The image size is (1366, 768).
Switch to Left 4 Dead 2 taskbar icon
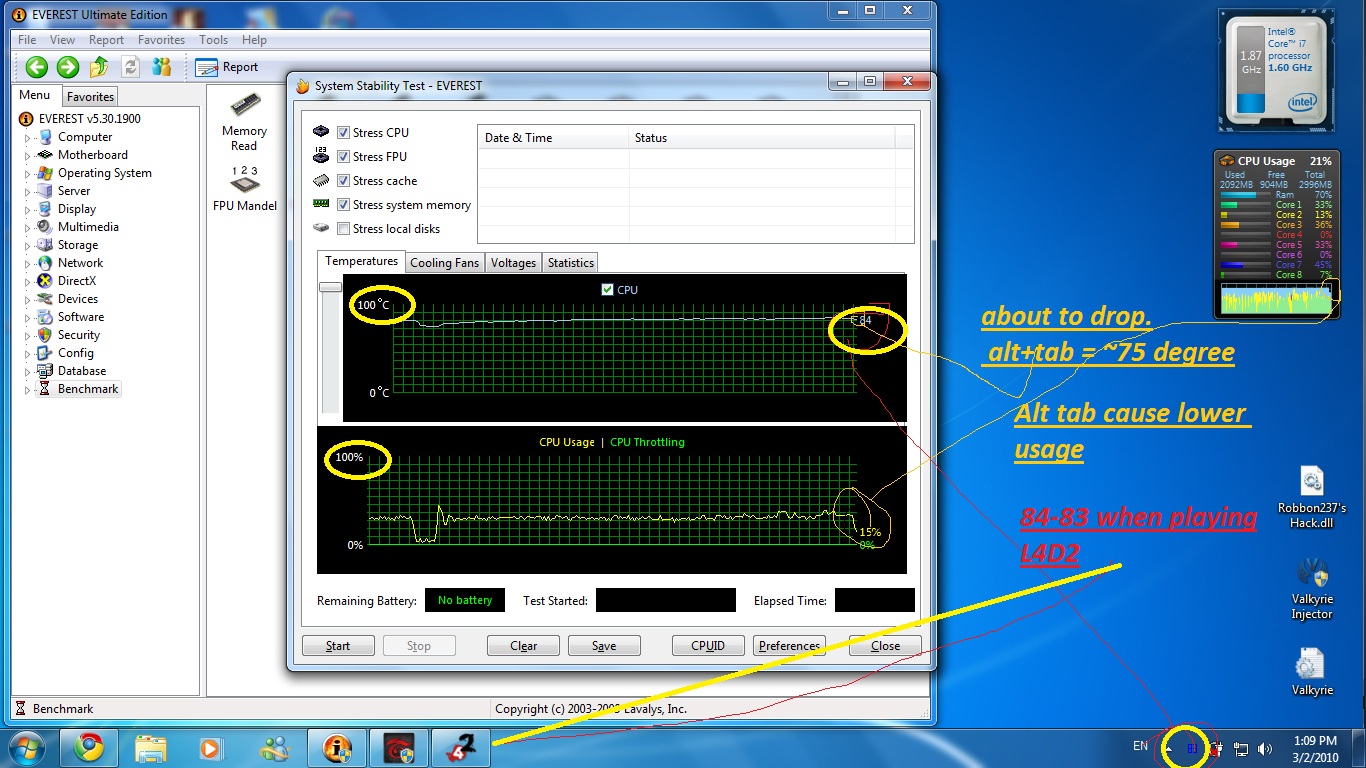pos(461,748)
